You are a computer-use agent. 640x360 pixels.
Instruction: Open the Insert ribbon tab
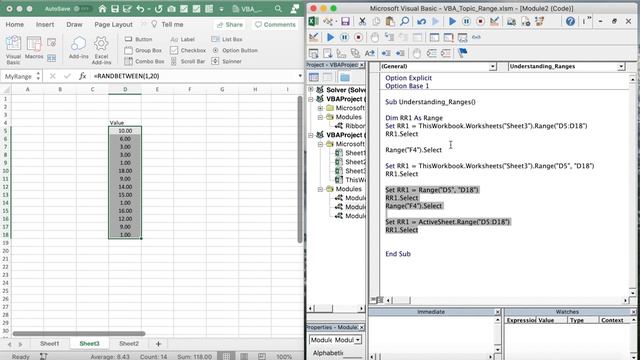45,24
